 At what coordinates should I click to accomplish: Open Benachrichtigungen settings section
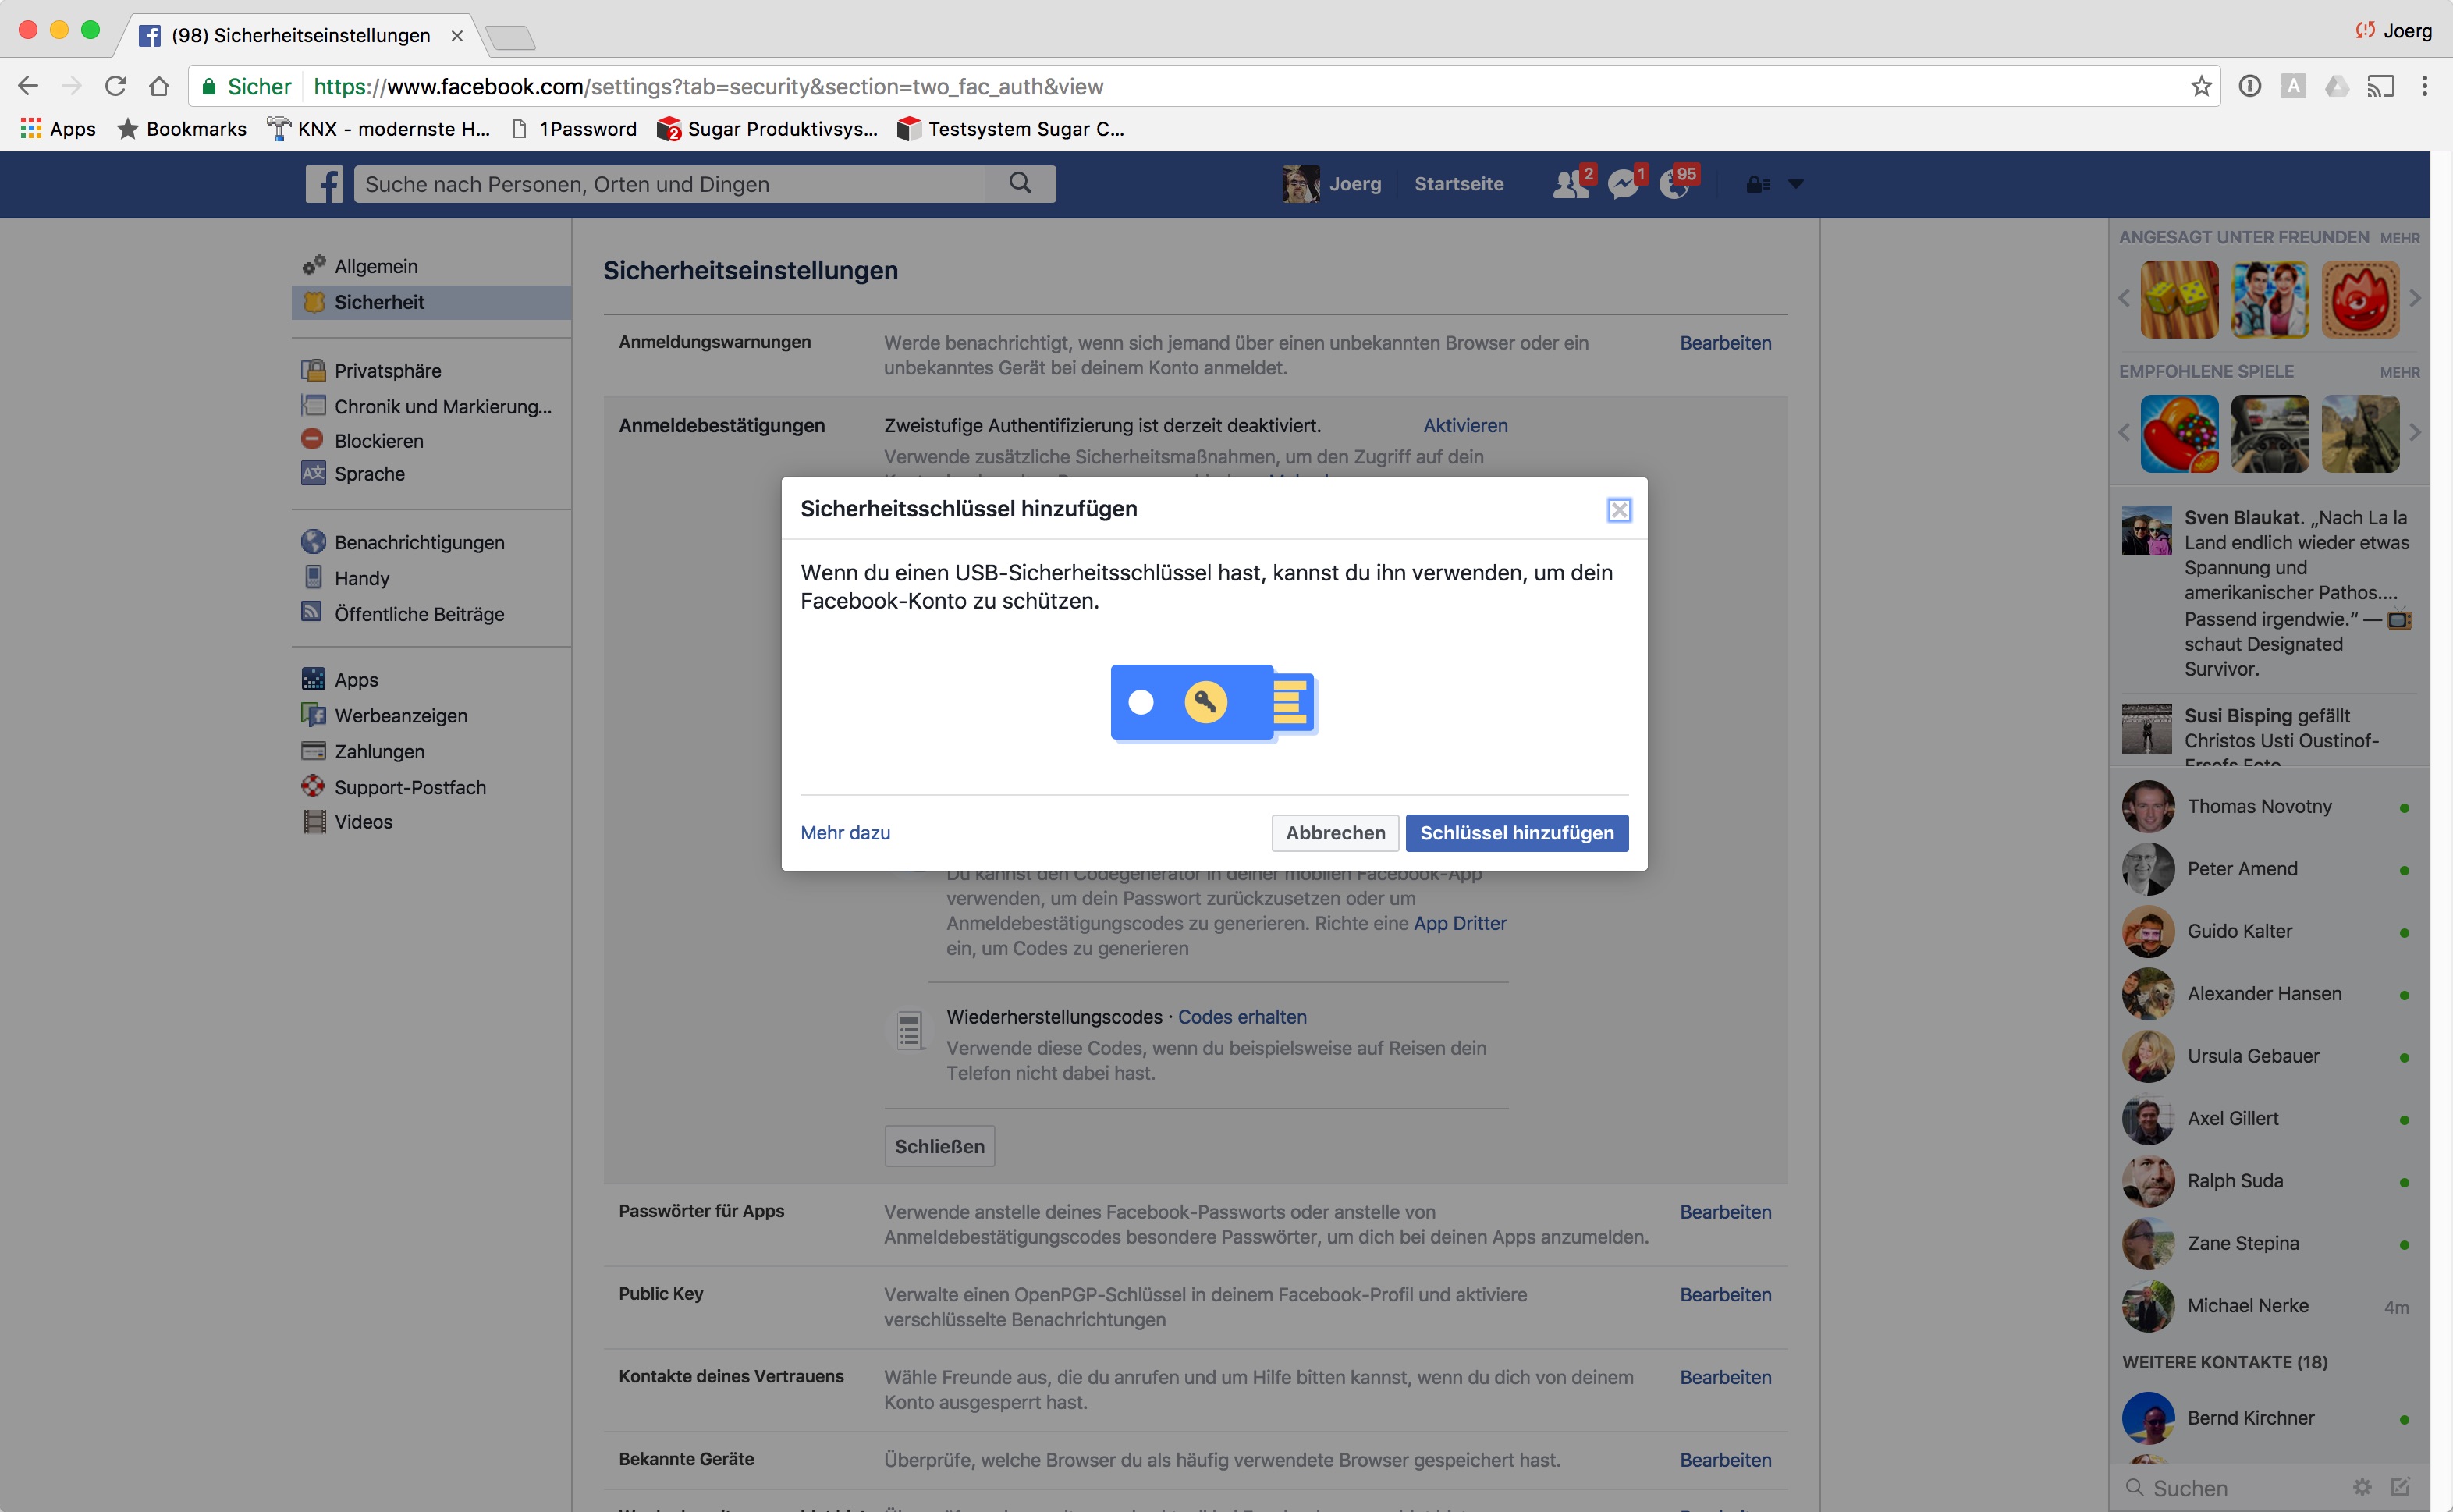point(419,542)
